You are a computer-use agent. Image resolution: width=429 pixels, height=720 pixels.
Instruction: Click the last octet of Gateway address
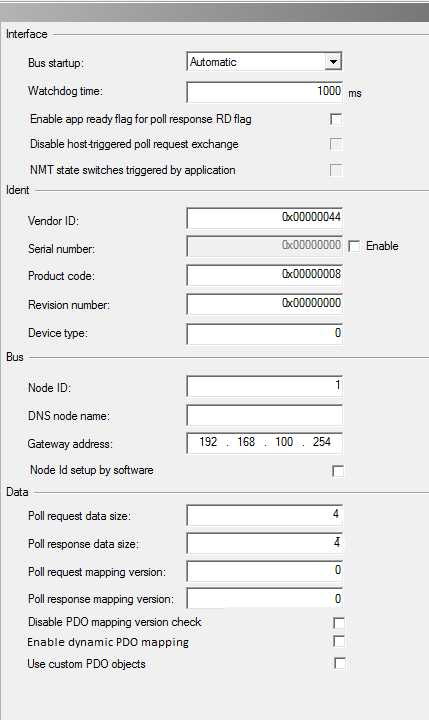point(322,442)
